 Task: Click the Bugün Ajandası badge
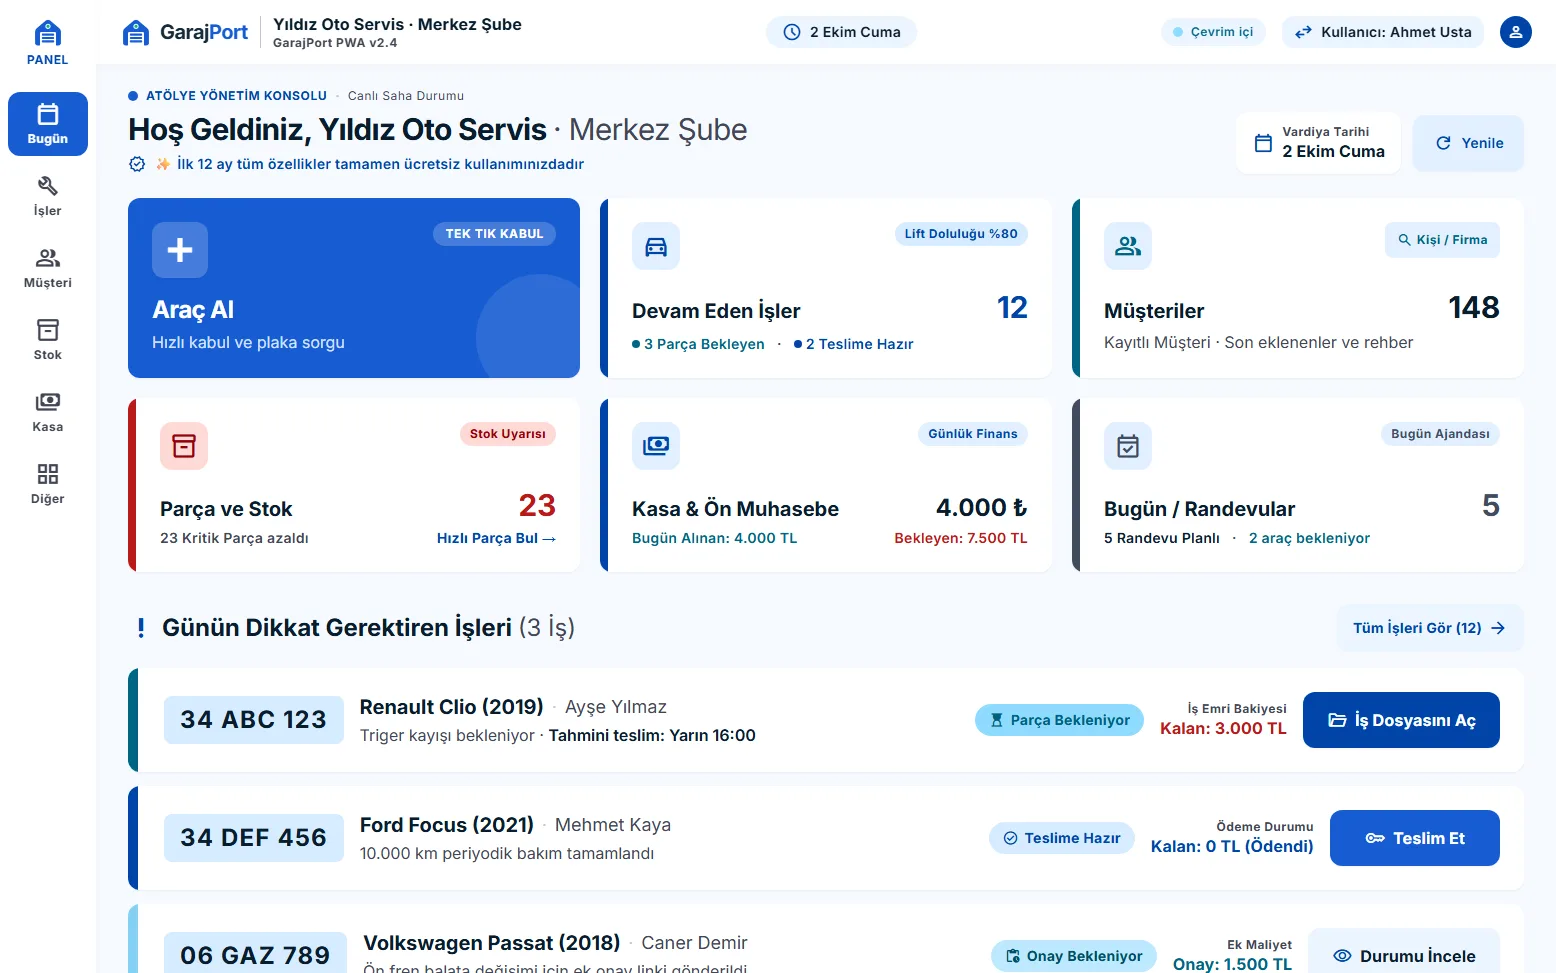coord(1440,434)
